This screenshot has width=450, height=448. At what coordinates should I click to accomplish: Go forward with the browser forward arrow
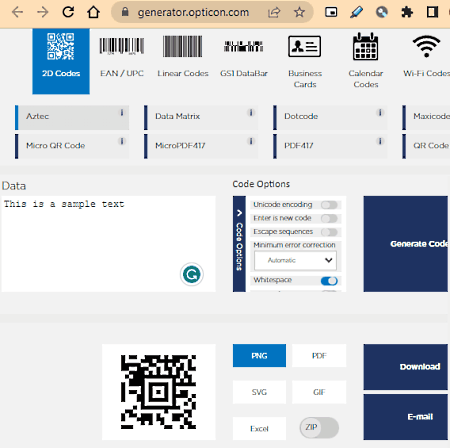[x=42, y=13]
